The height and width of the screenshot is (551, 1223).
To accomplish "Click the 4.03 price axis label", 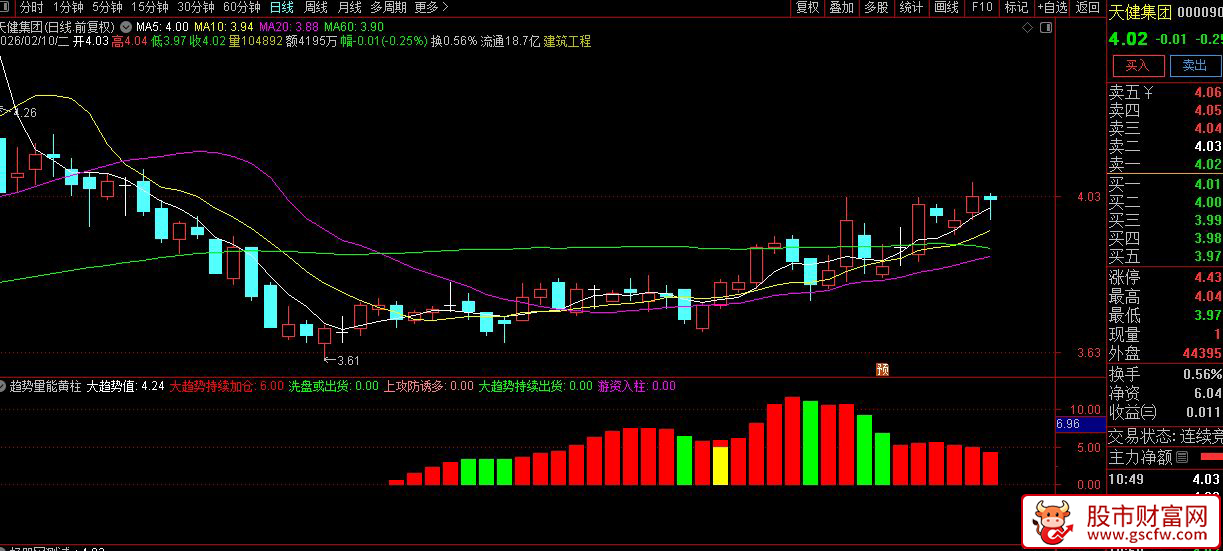I will pos(1090,197).
